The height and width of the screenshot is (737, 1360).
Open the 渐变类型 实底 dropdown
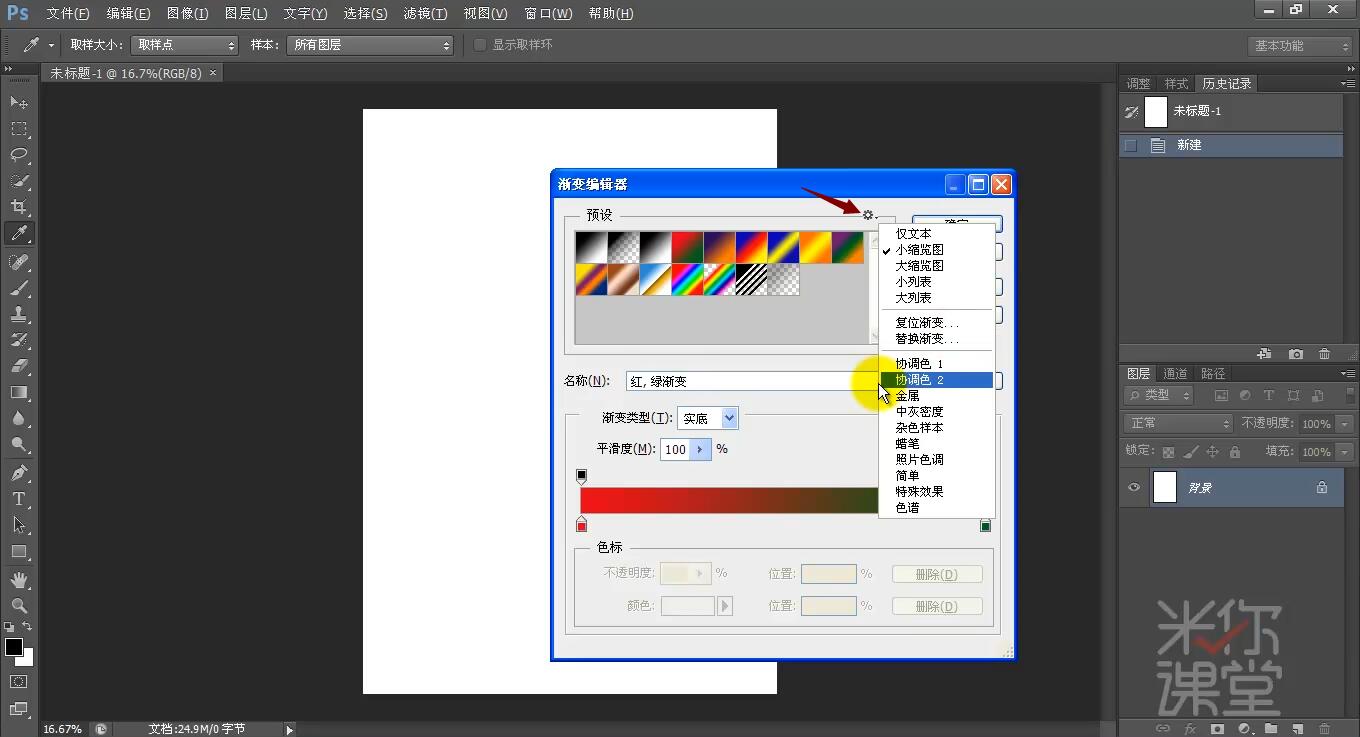(x=708, y=418)
